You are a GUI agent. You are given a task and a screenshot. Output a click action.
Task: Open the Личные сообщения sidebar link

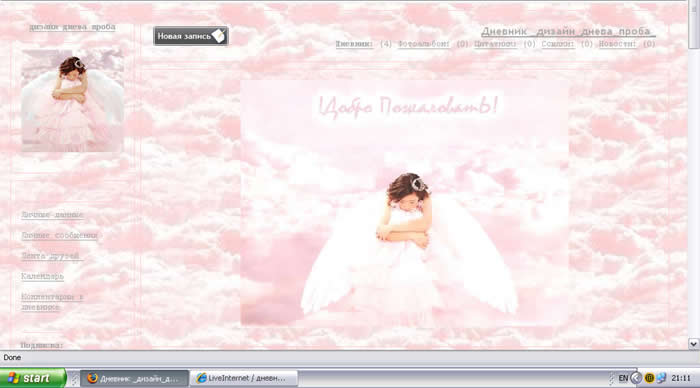click(59, 235)
